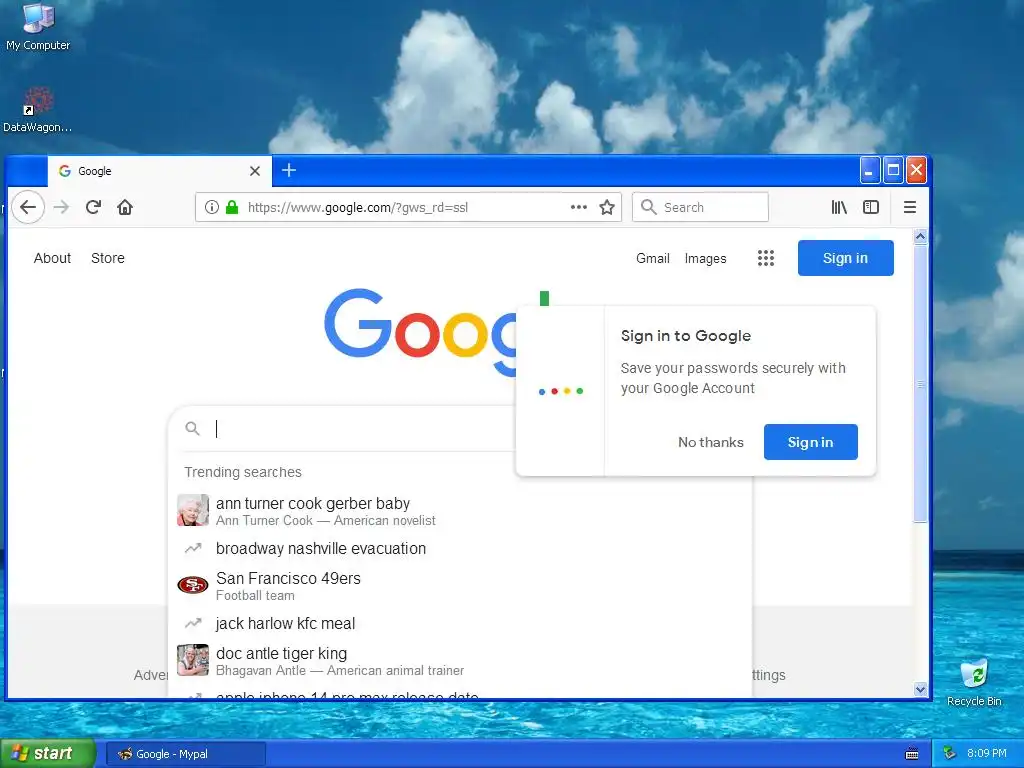This screenshot has height=768, width=1024.
Task: Open the Windows Start menu
Action: 48,754
